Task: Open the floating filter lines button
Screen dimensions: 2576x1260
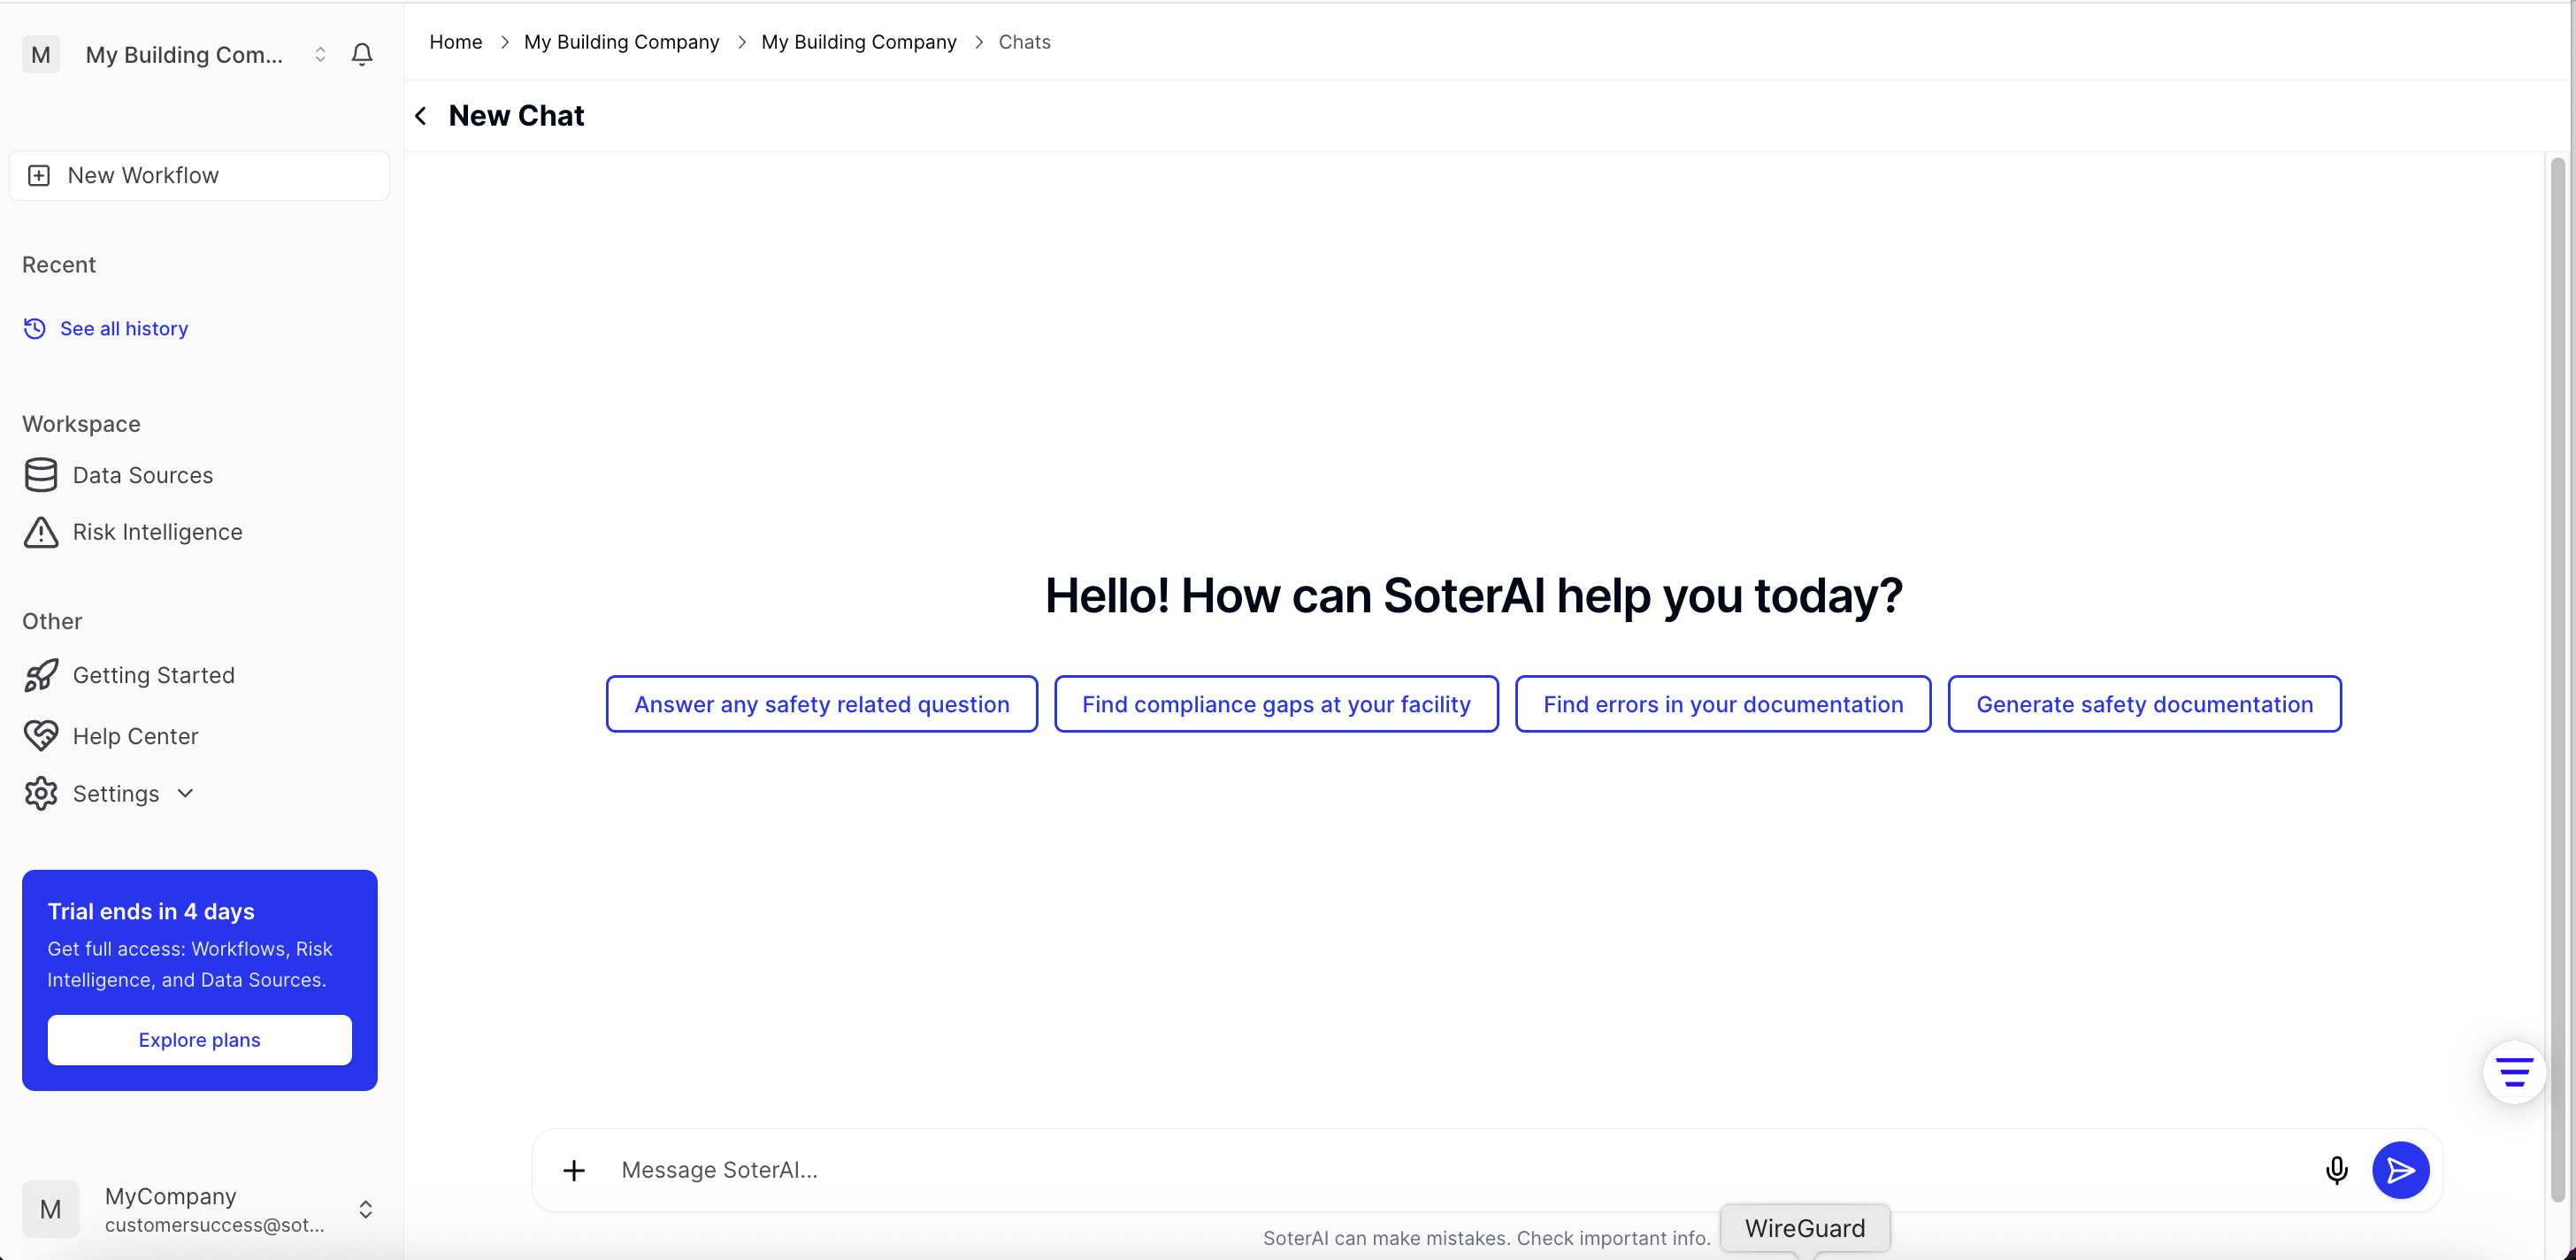Action: pos(2513,1072)
